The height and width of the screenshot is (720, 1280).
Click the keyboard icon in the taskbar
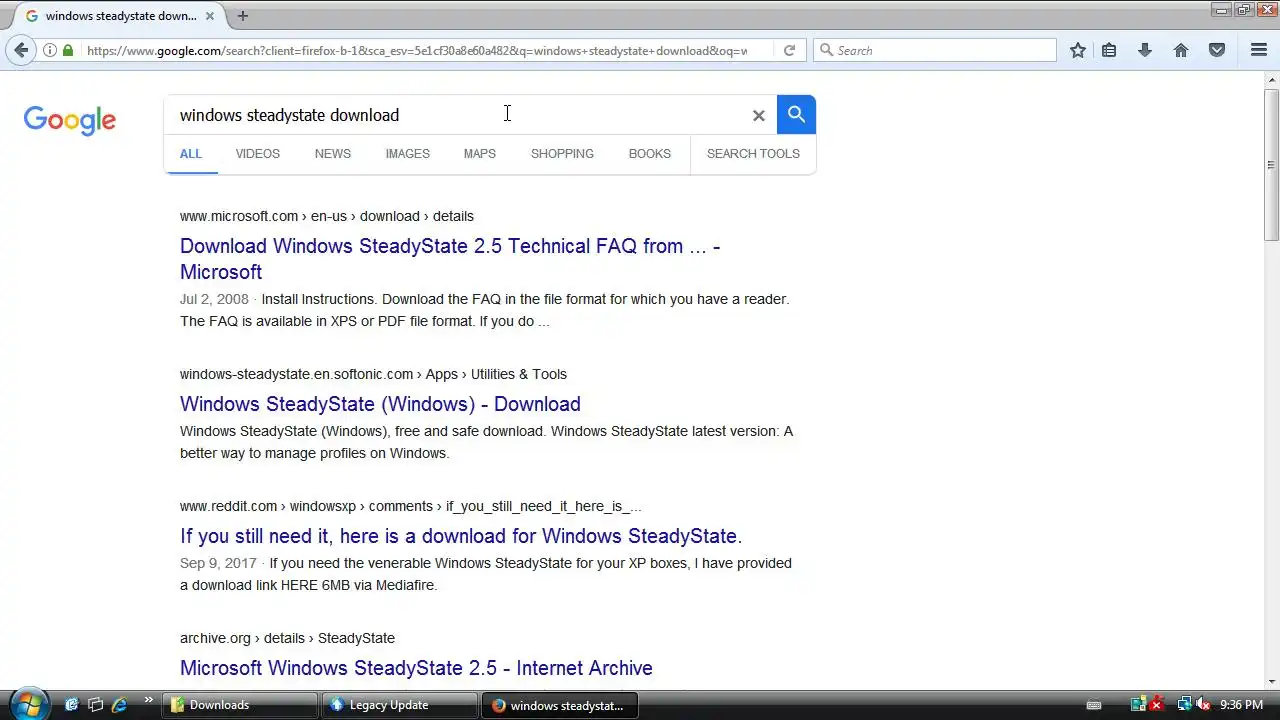[x=1094, y=705]
